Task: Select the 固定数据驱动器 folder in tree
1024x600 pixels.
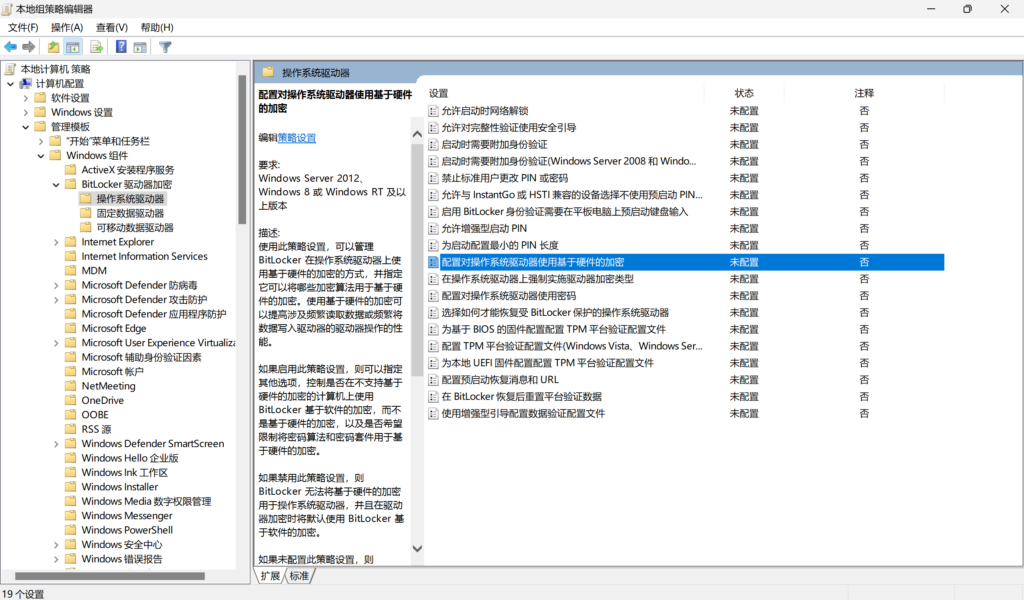Action: pos(130,213)
